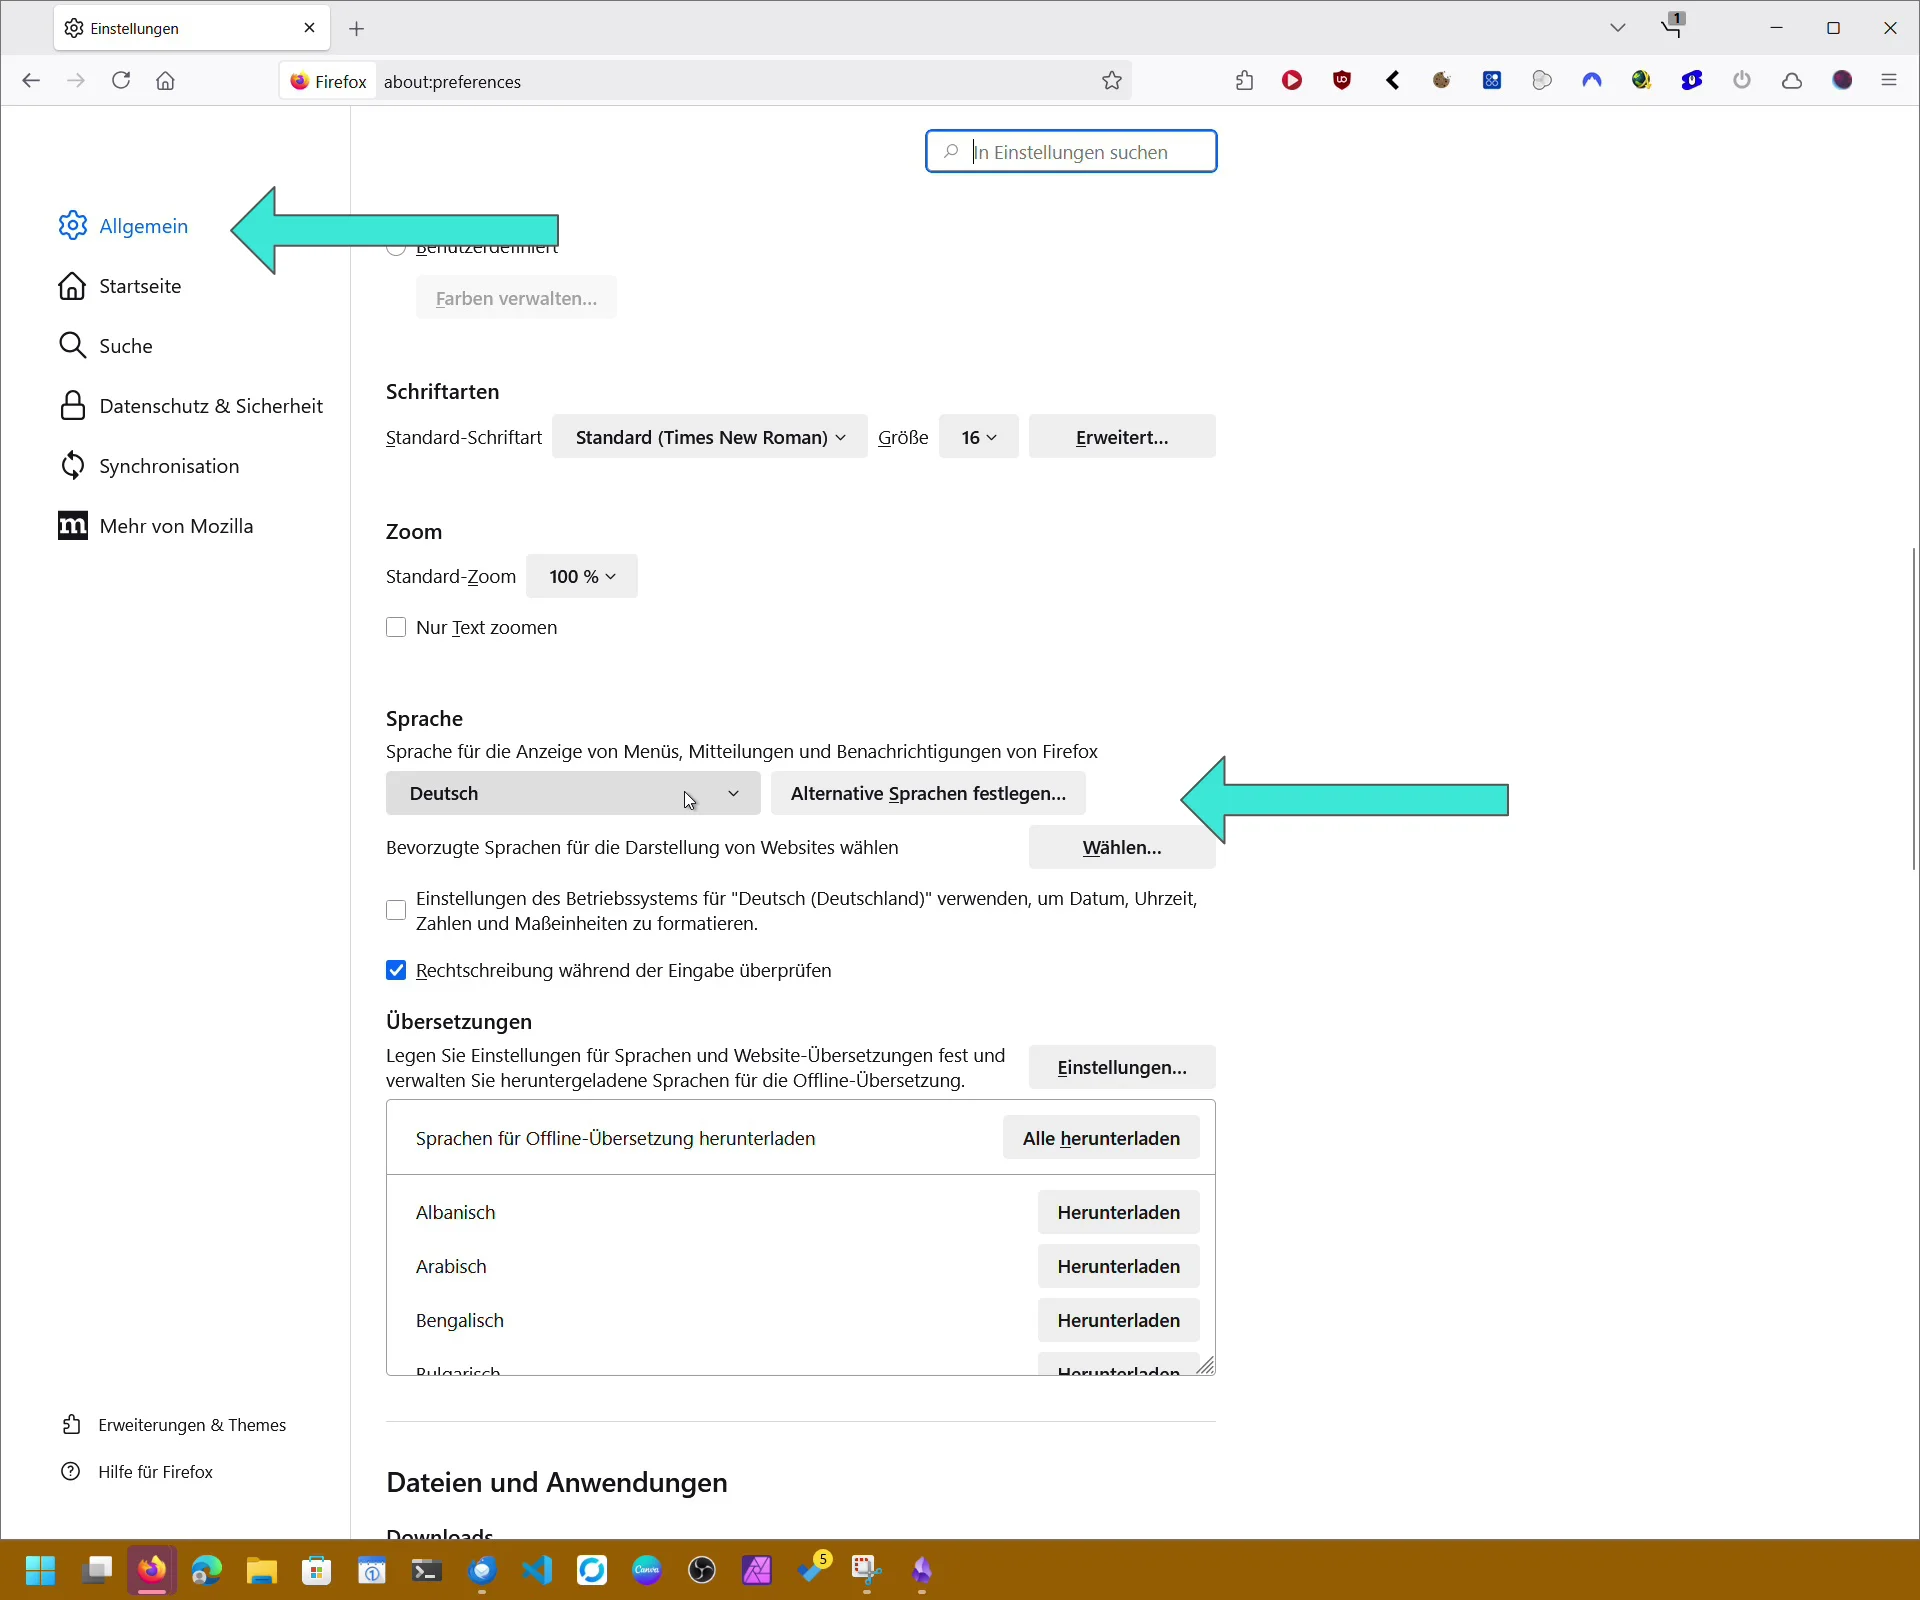
Task: Open the blue mountain-shaped VPN extension
Action: (1592, 81)
